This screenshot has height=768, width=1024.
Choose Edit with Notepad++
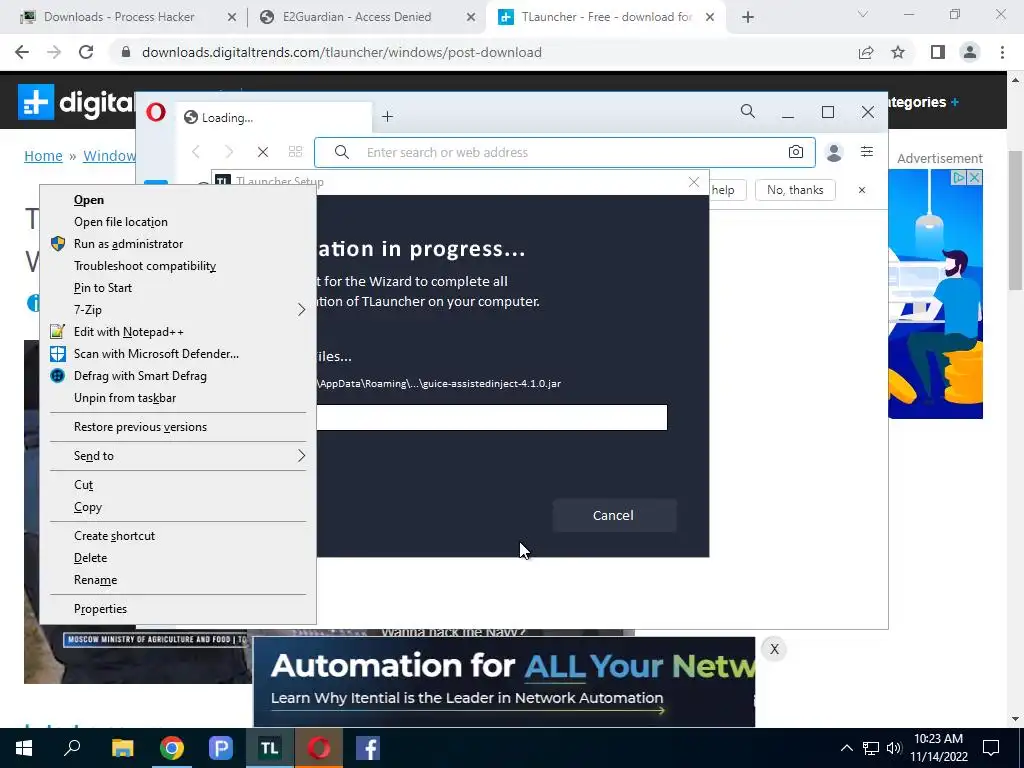point(178,332)
